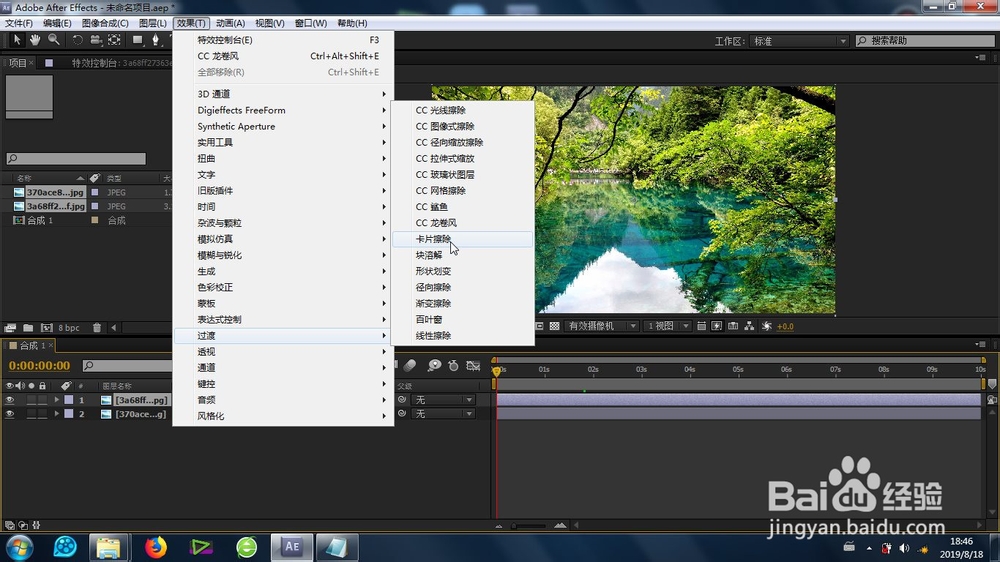Select the Pan Behind tool
The image size is (1000, 562).
(x=114, y=40)
